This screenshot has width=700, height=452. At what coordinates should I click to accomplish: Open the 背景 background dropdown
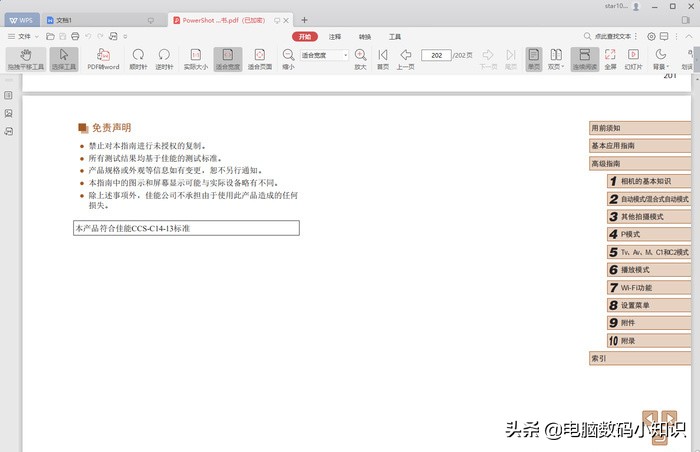pos(660,58)
